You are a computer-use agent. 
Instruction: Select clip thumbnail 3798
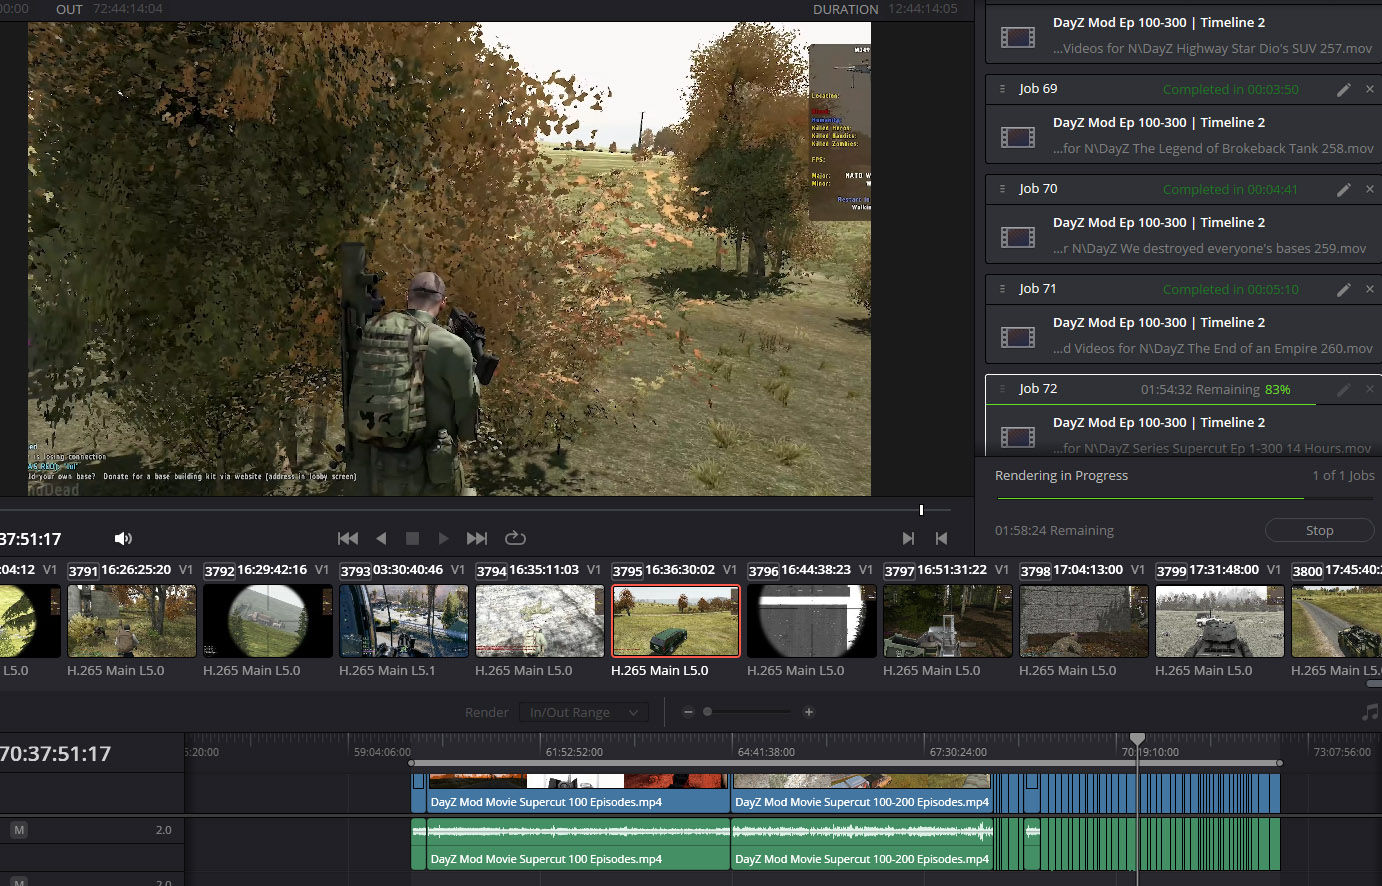click(1084, 621)
